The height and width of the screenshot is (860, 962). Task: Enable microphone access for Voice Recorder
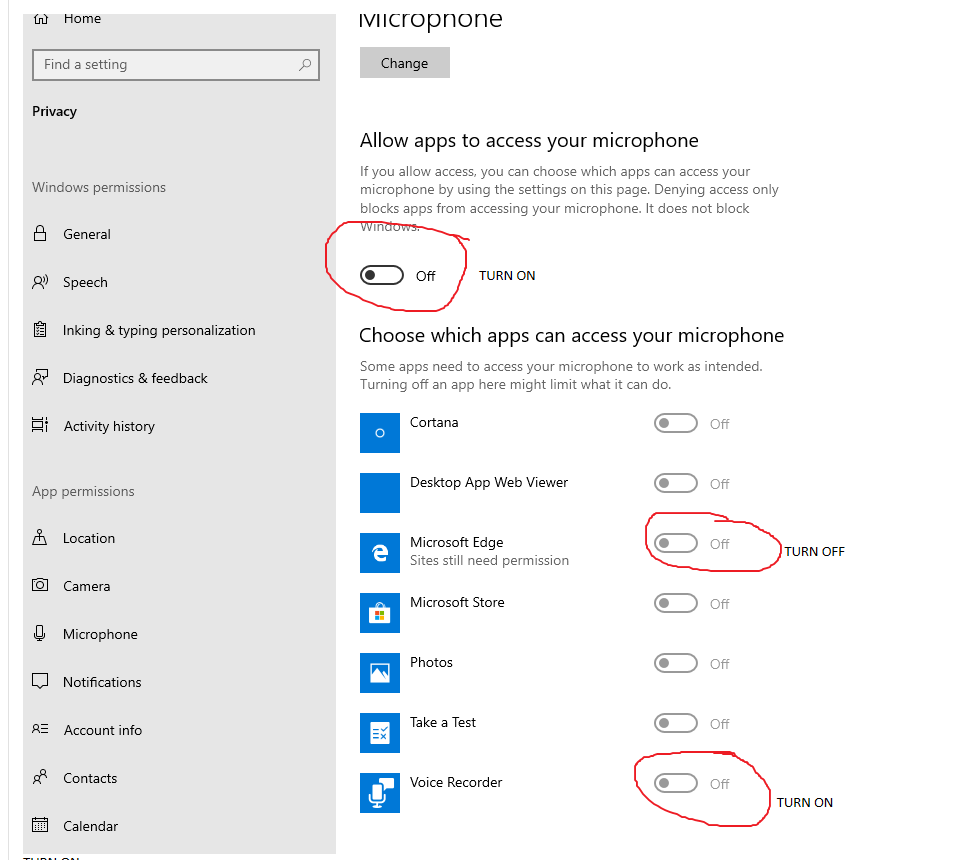pyautogui.click(x=675, y=783)
